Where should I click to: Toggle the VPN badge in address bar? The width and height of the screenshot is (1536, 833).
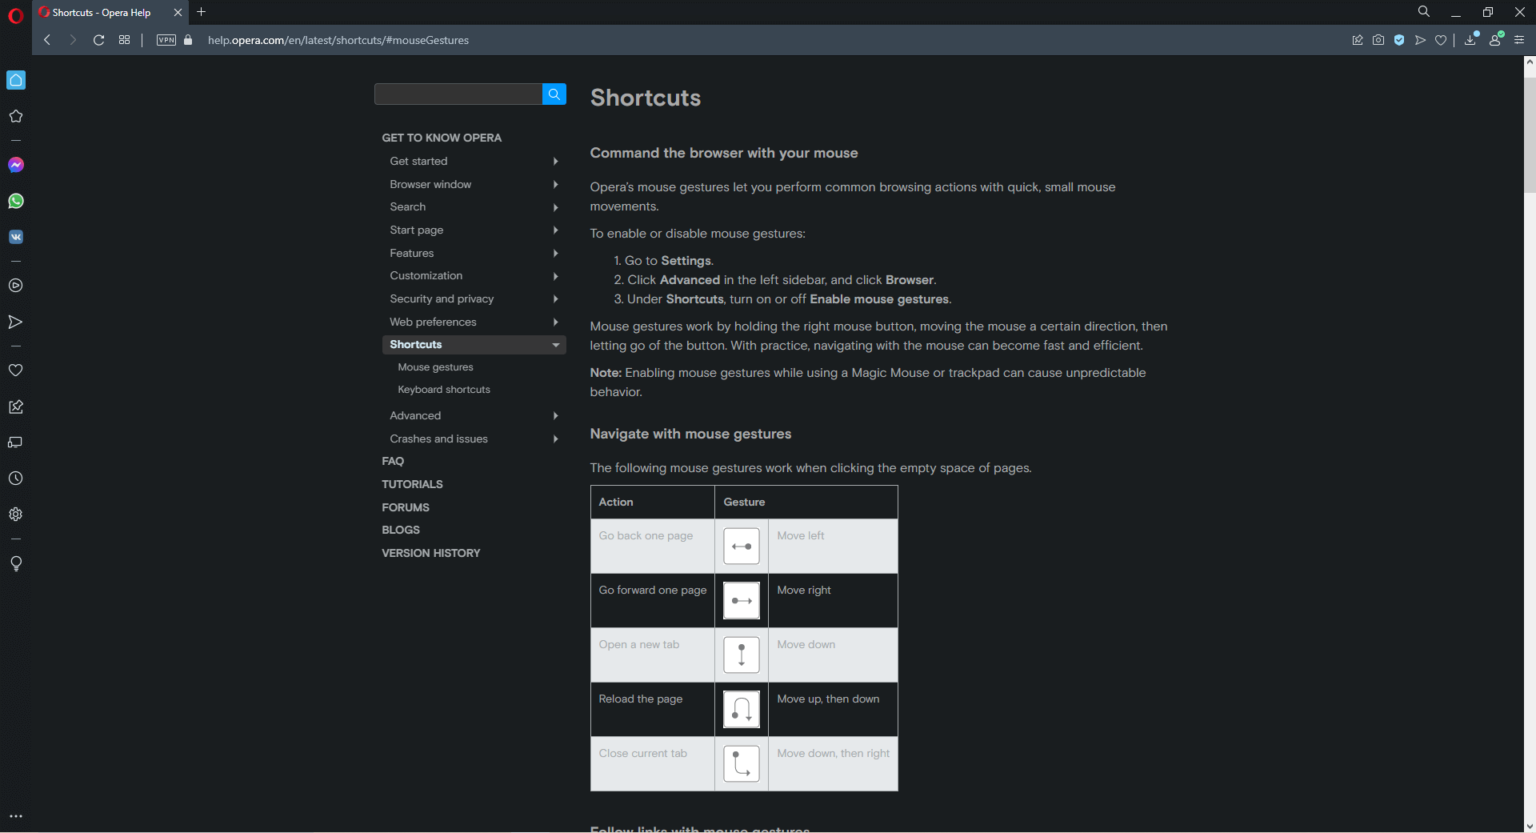click(x=166, y=40)
